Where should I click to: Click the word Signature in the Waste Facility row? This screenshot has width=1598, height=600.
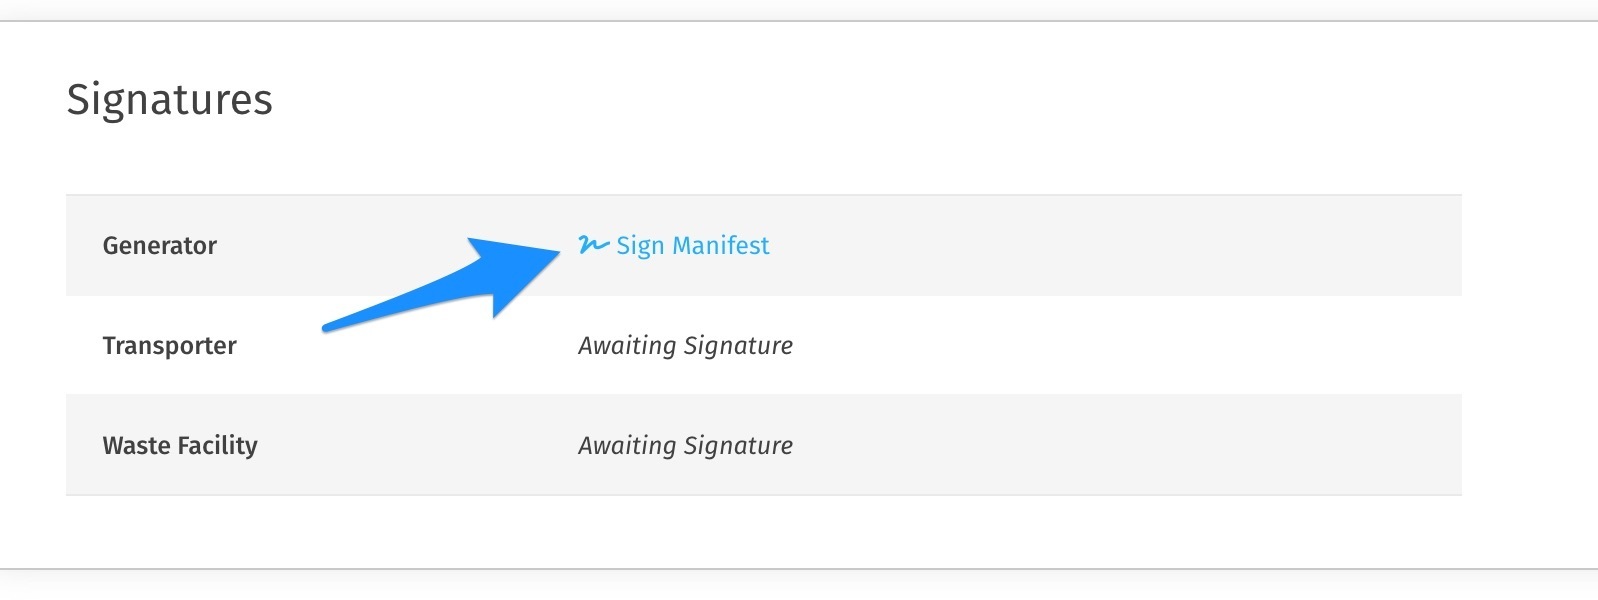pyautogui.click(x=738, y=446)
